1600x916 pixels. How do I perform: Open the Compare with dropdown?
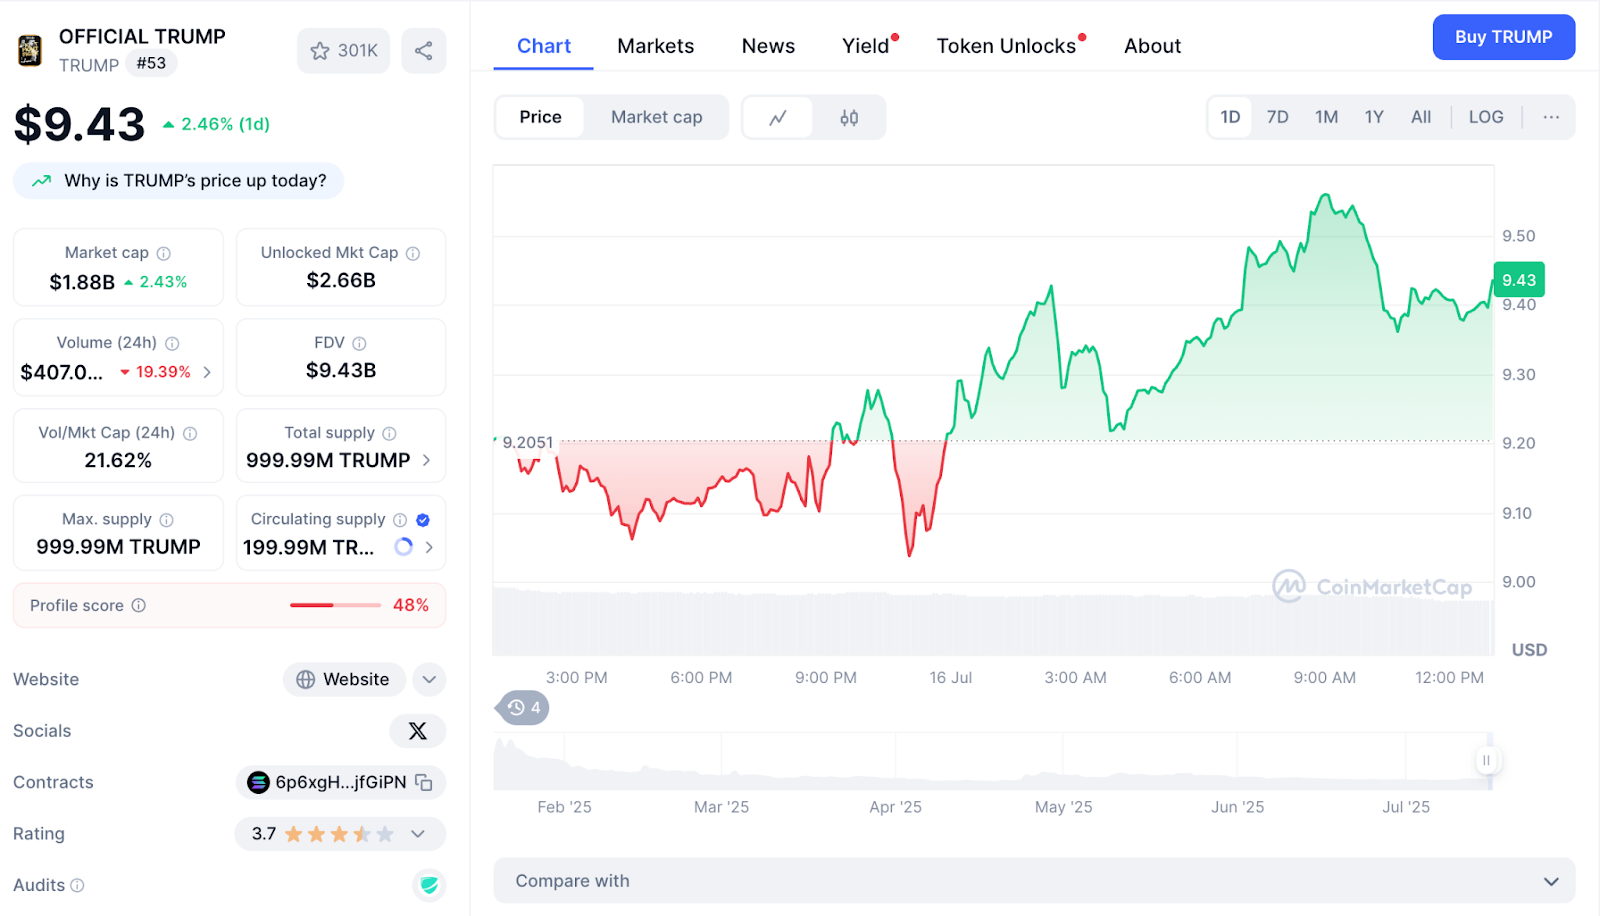(1034, 881)
